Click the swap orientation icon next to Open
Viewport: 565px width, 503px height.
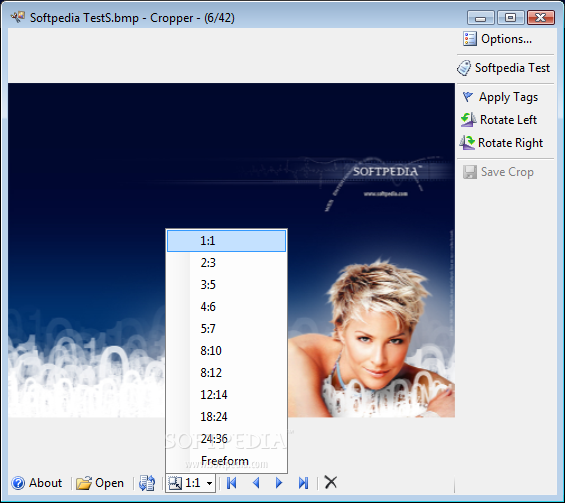(147, 483)
